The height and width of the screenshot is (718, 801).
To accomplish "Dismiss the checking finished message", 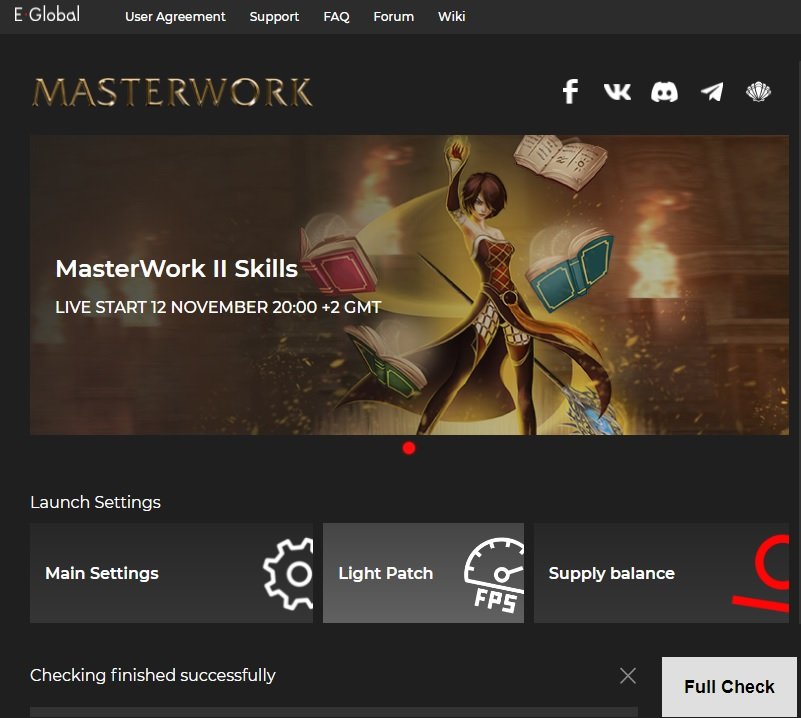I will [x=627, y=676].
